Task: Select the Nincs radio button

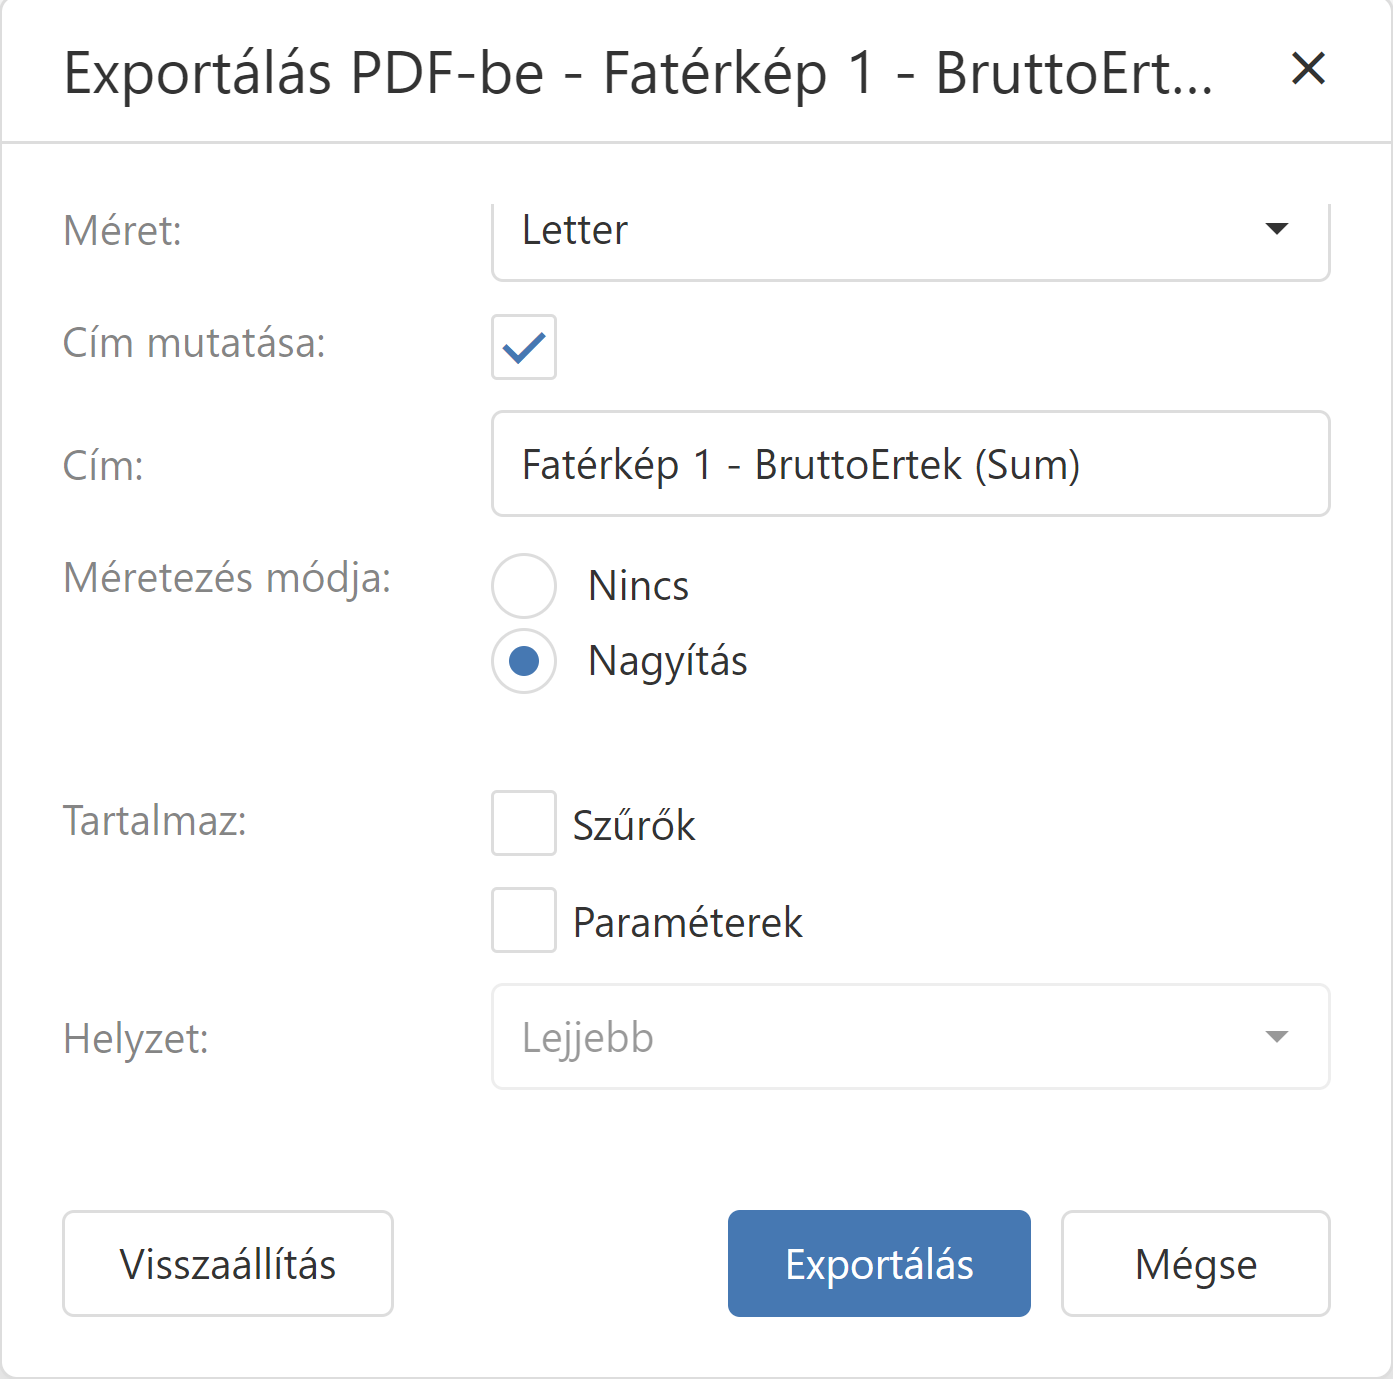Action: coord(524,586)
